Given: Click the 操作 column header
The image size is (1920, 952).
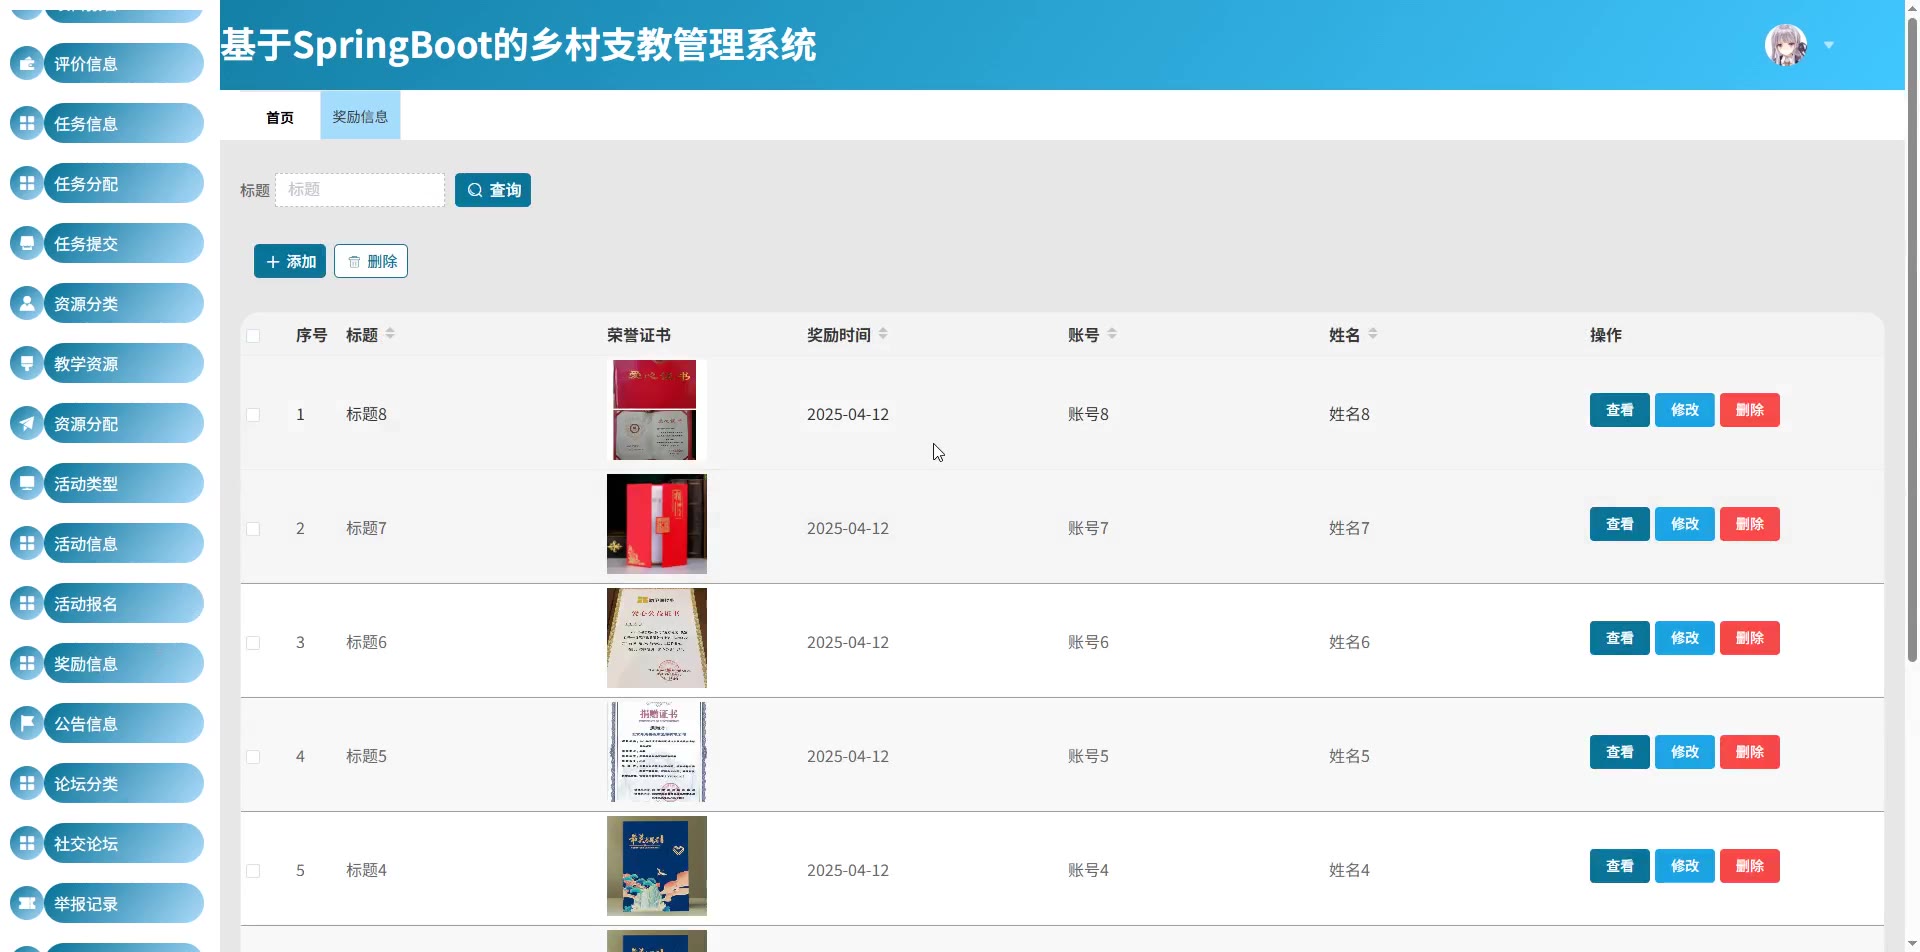Looking at the screenshot, I should [1606, 336].
